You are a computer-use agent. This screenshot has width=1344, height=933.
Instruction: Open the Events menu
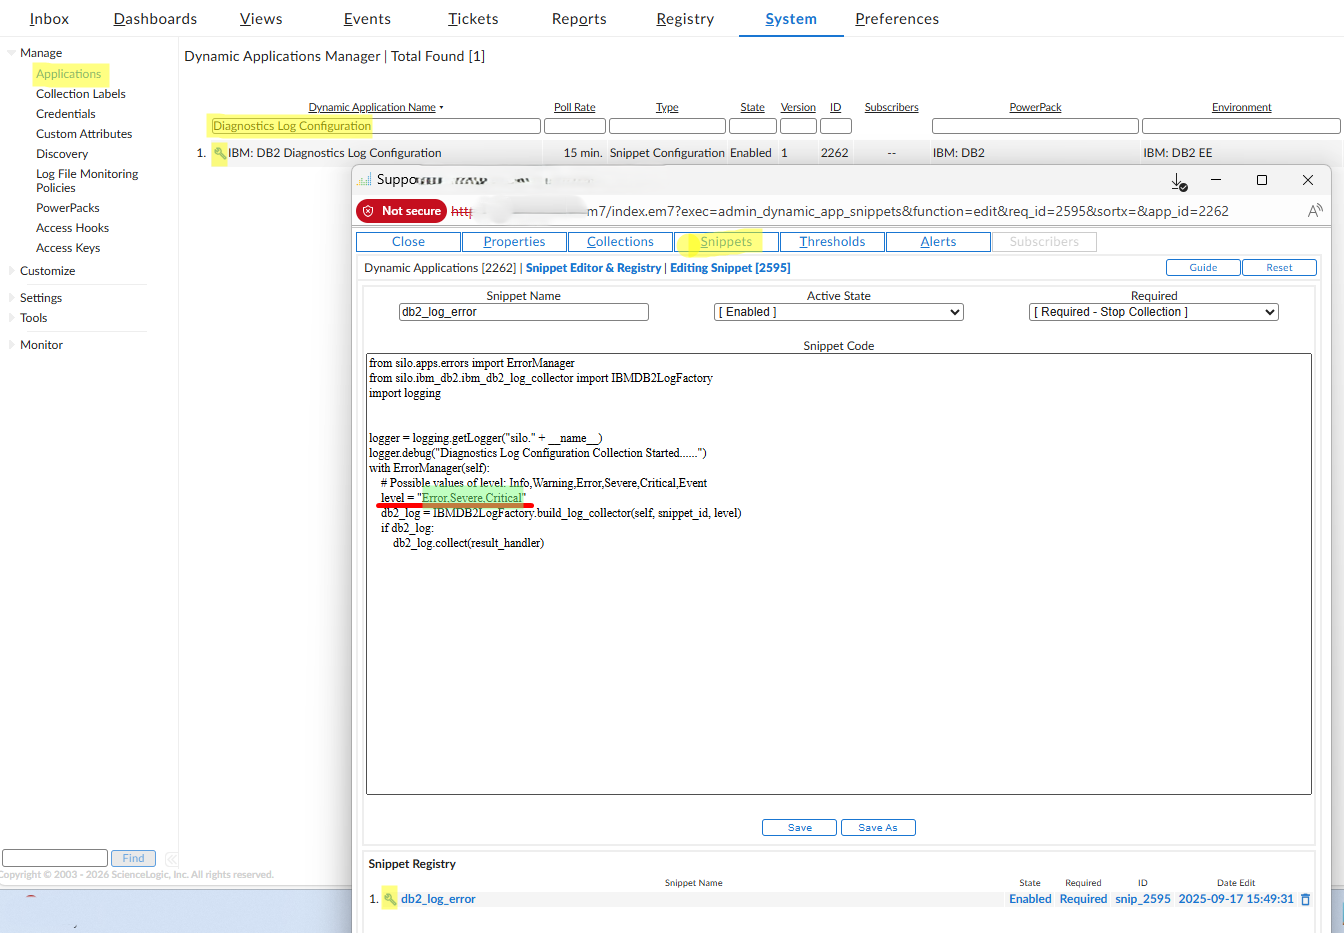click(x=367, y=19)
